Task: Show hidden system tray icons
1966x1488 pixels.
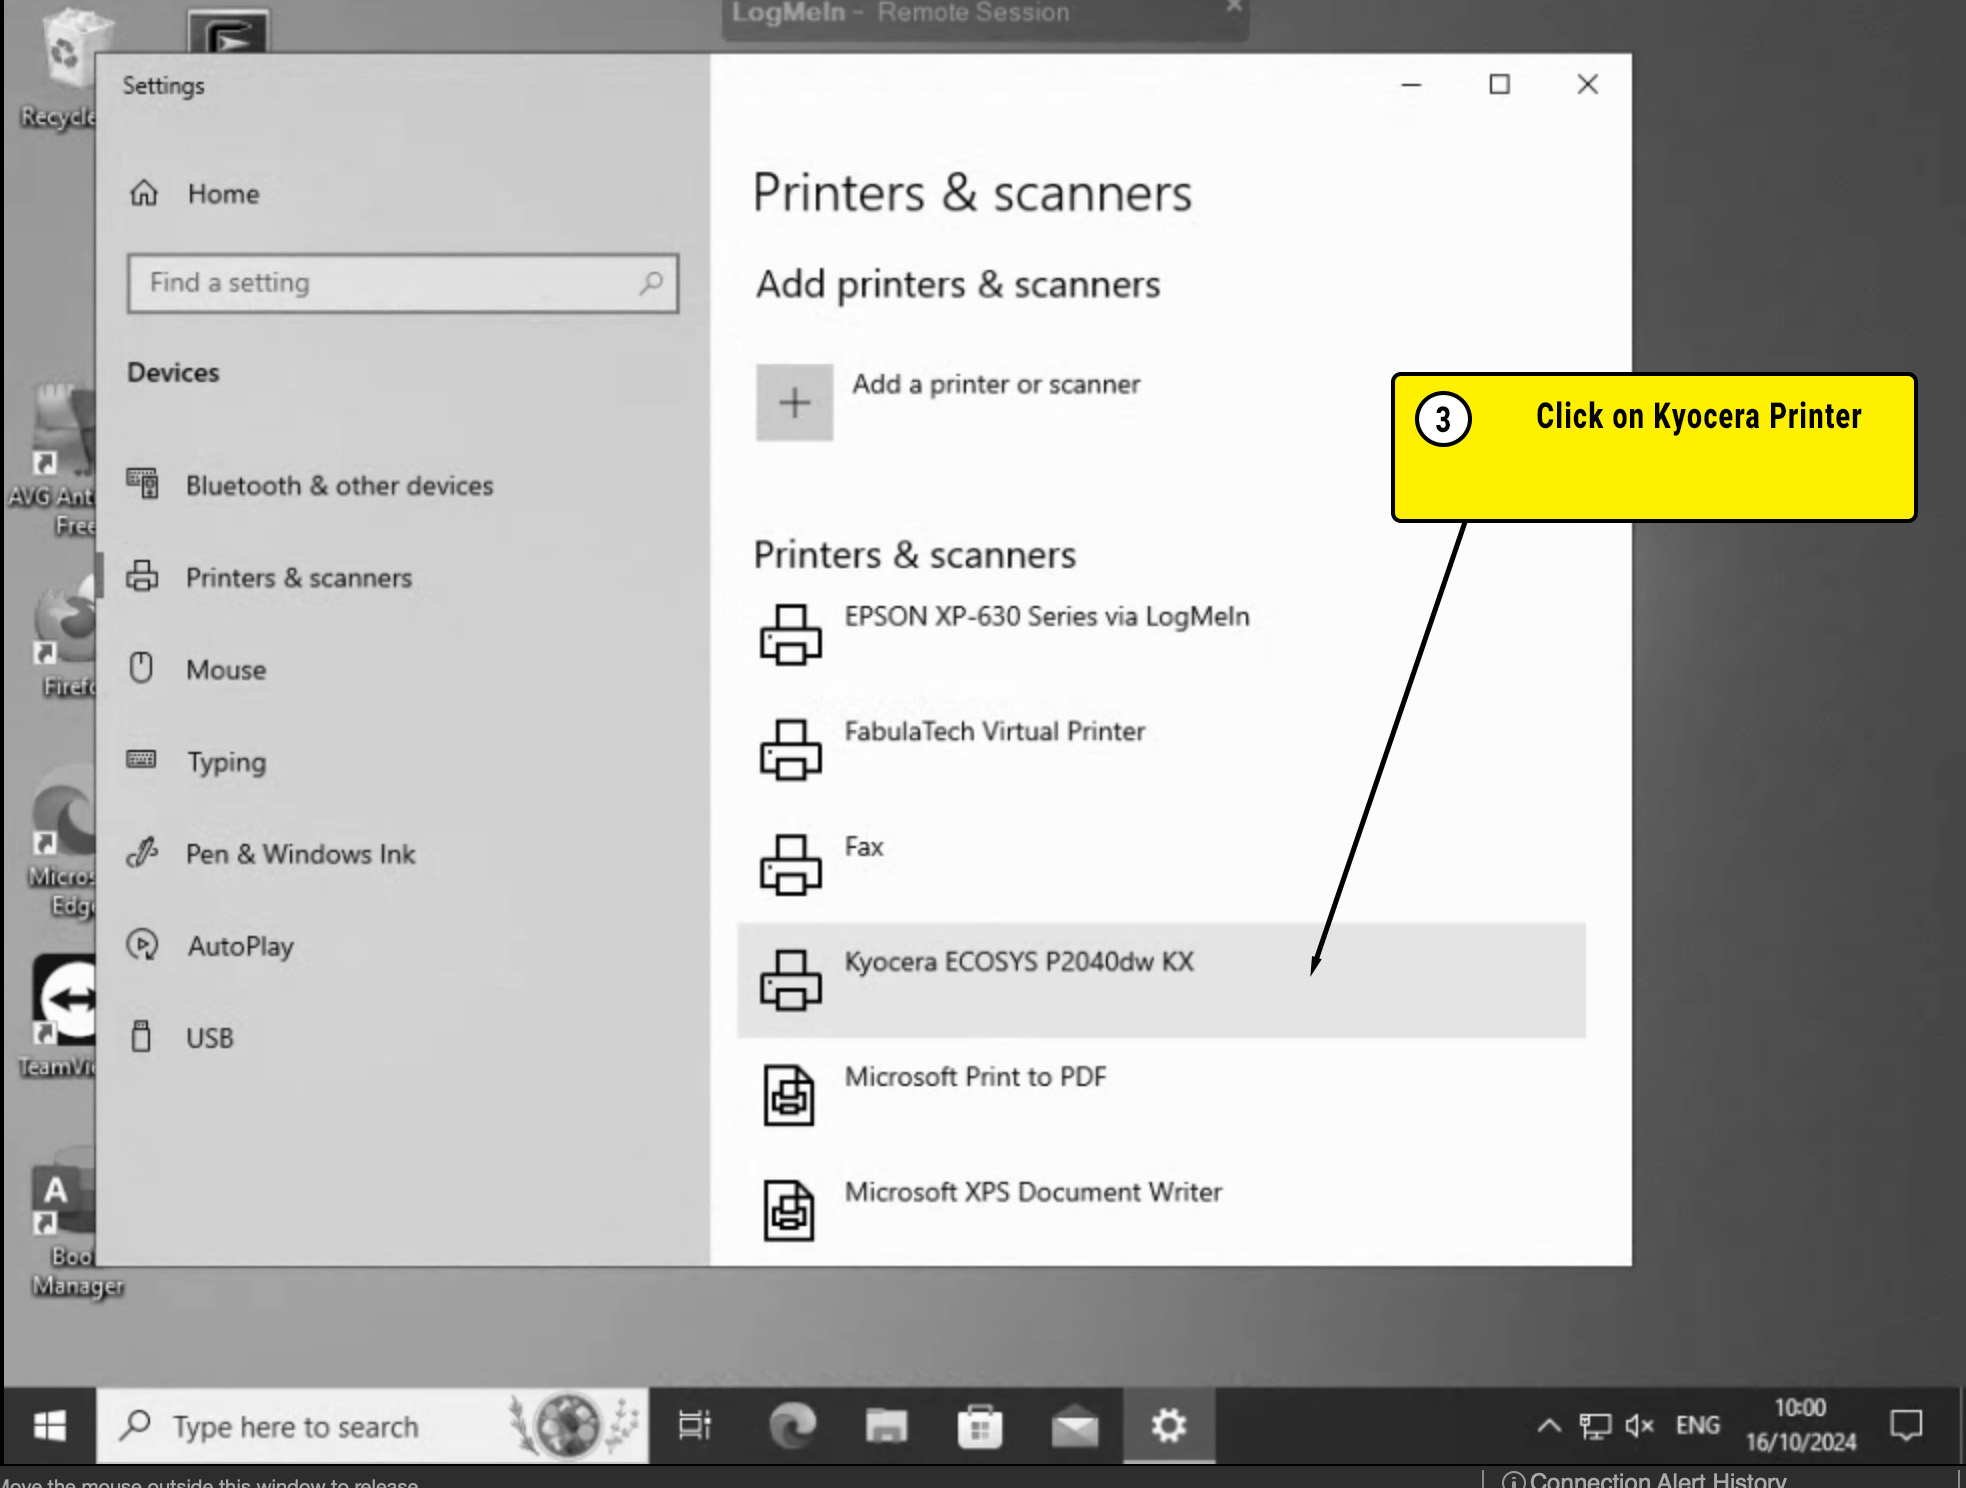Action: point(1549,1426)
